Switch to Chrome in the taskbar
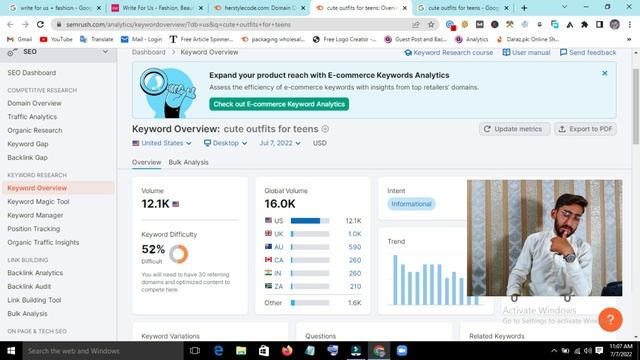Viewport: 640px width, 360px height. coord(379,351)
